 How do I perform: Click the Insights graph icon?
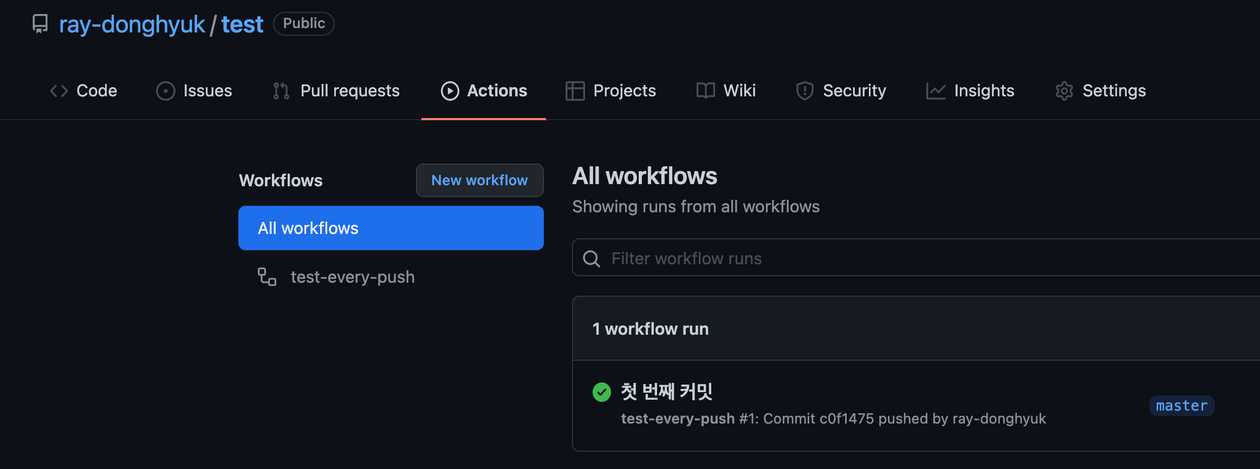936,91
